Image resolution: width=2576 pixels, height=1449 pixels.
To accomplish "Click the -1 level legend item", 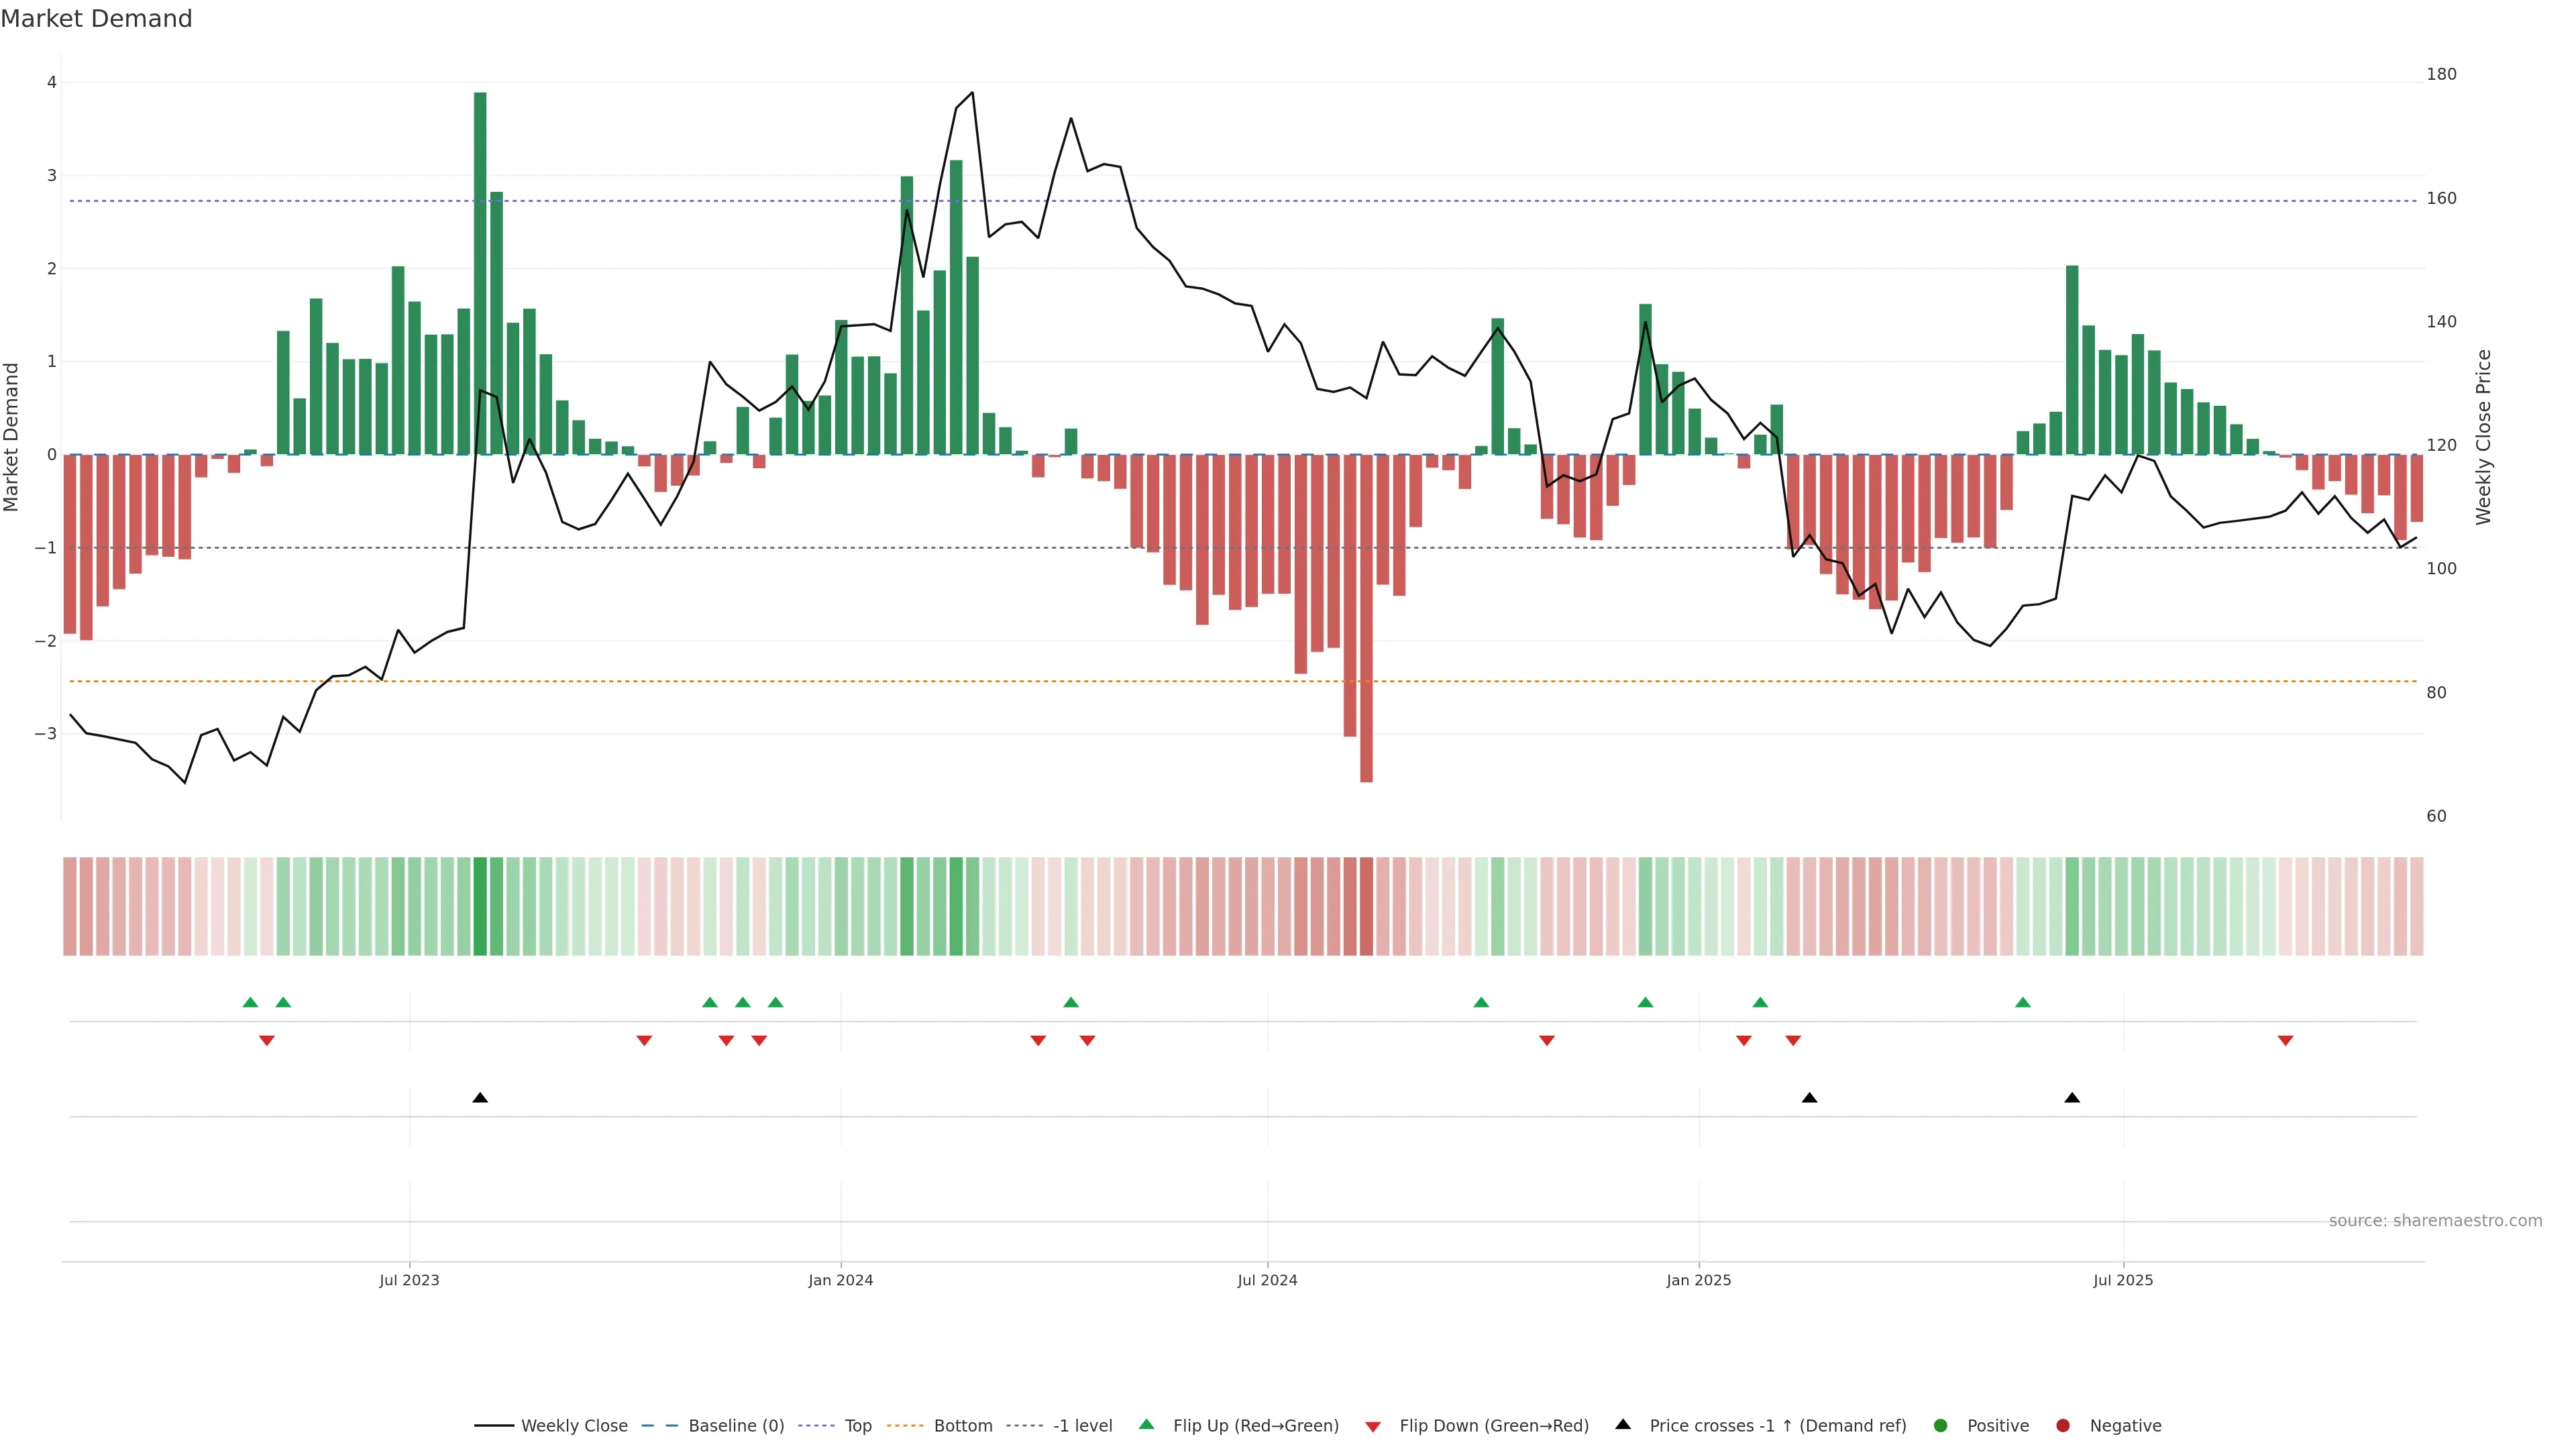I will point(1082,1426).
